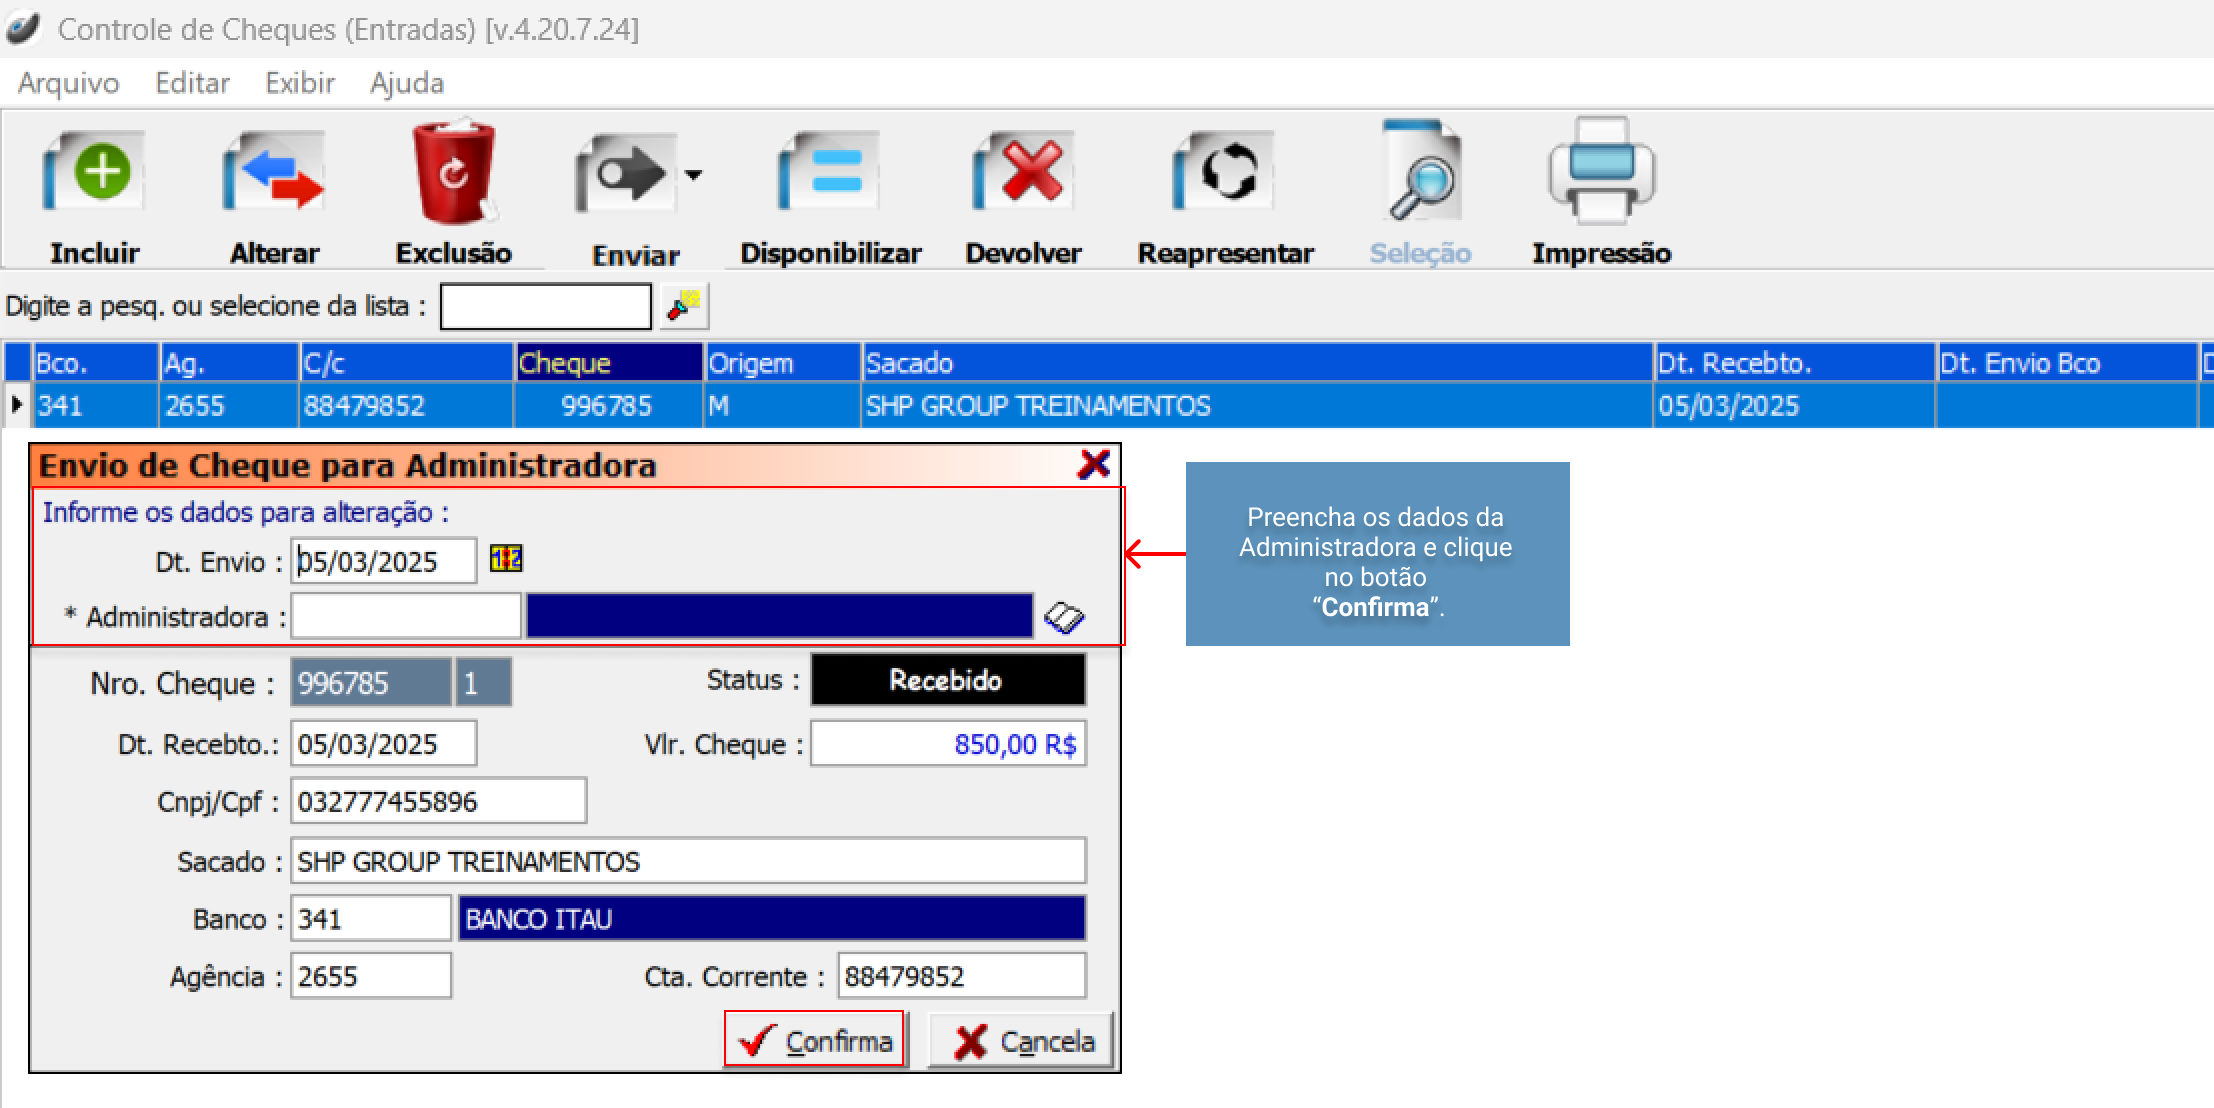Close the Envio de Cheque dialog
This screenshot has height=1108, width=2214.
[x=1094, y=464]
